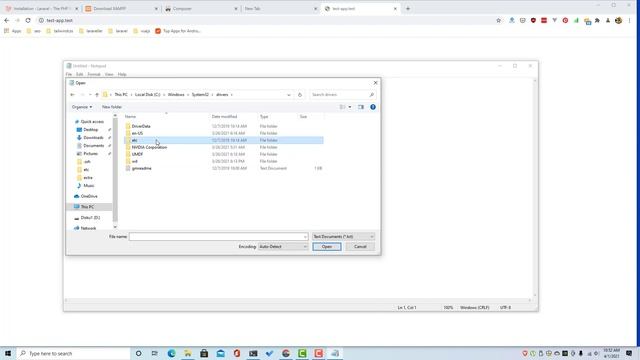Select the DriverData folder
The height and width of the screenshot is (360, 640).
point(141,127)
